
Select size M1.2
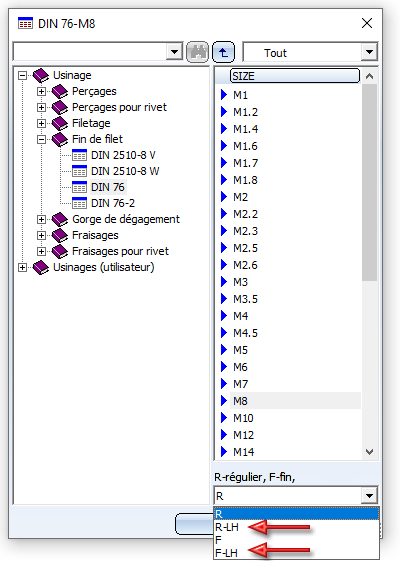click(x=245, y=112)
